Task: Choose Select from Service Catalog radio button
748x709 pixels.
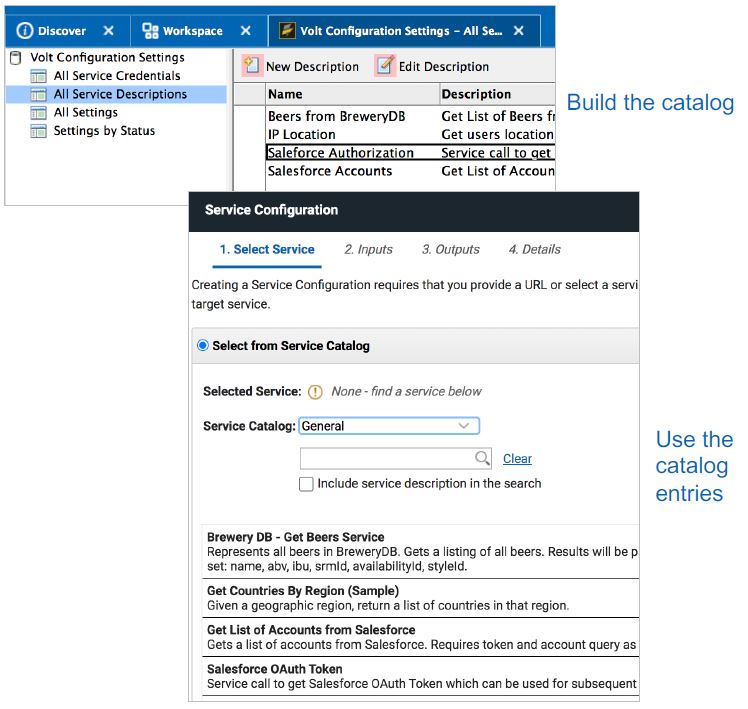Action: (x=203, y=345)
